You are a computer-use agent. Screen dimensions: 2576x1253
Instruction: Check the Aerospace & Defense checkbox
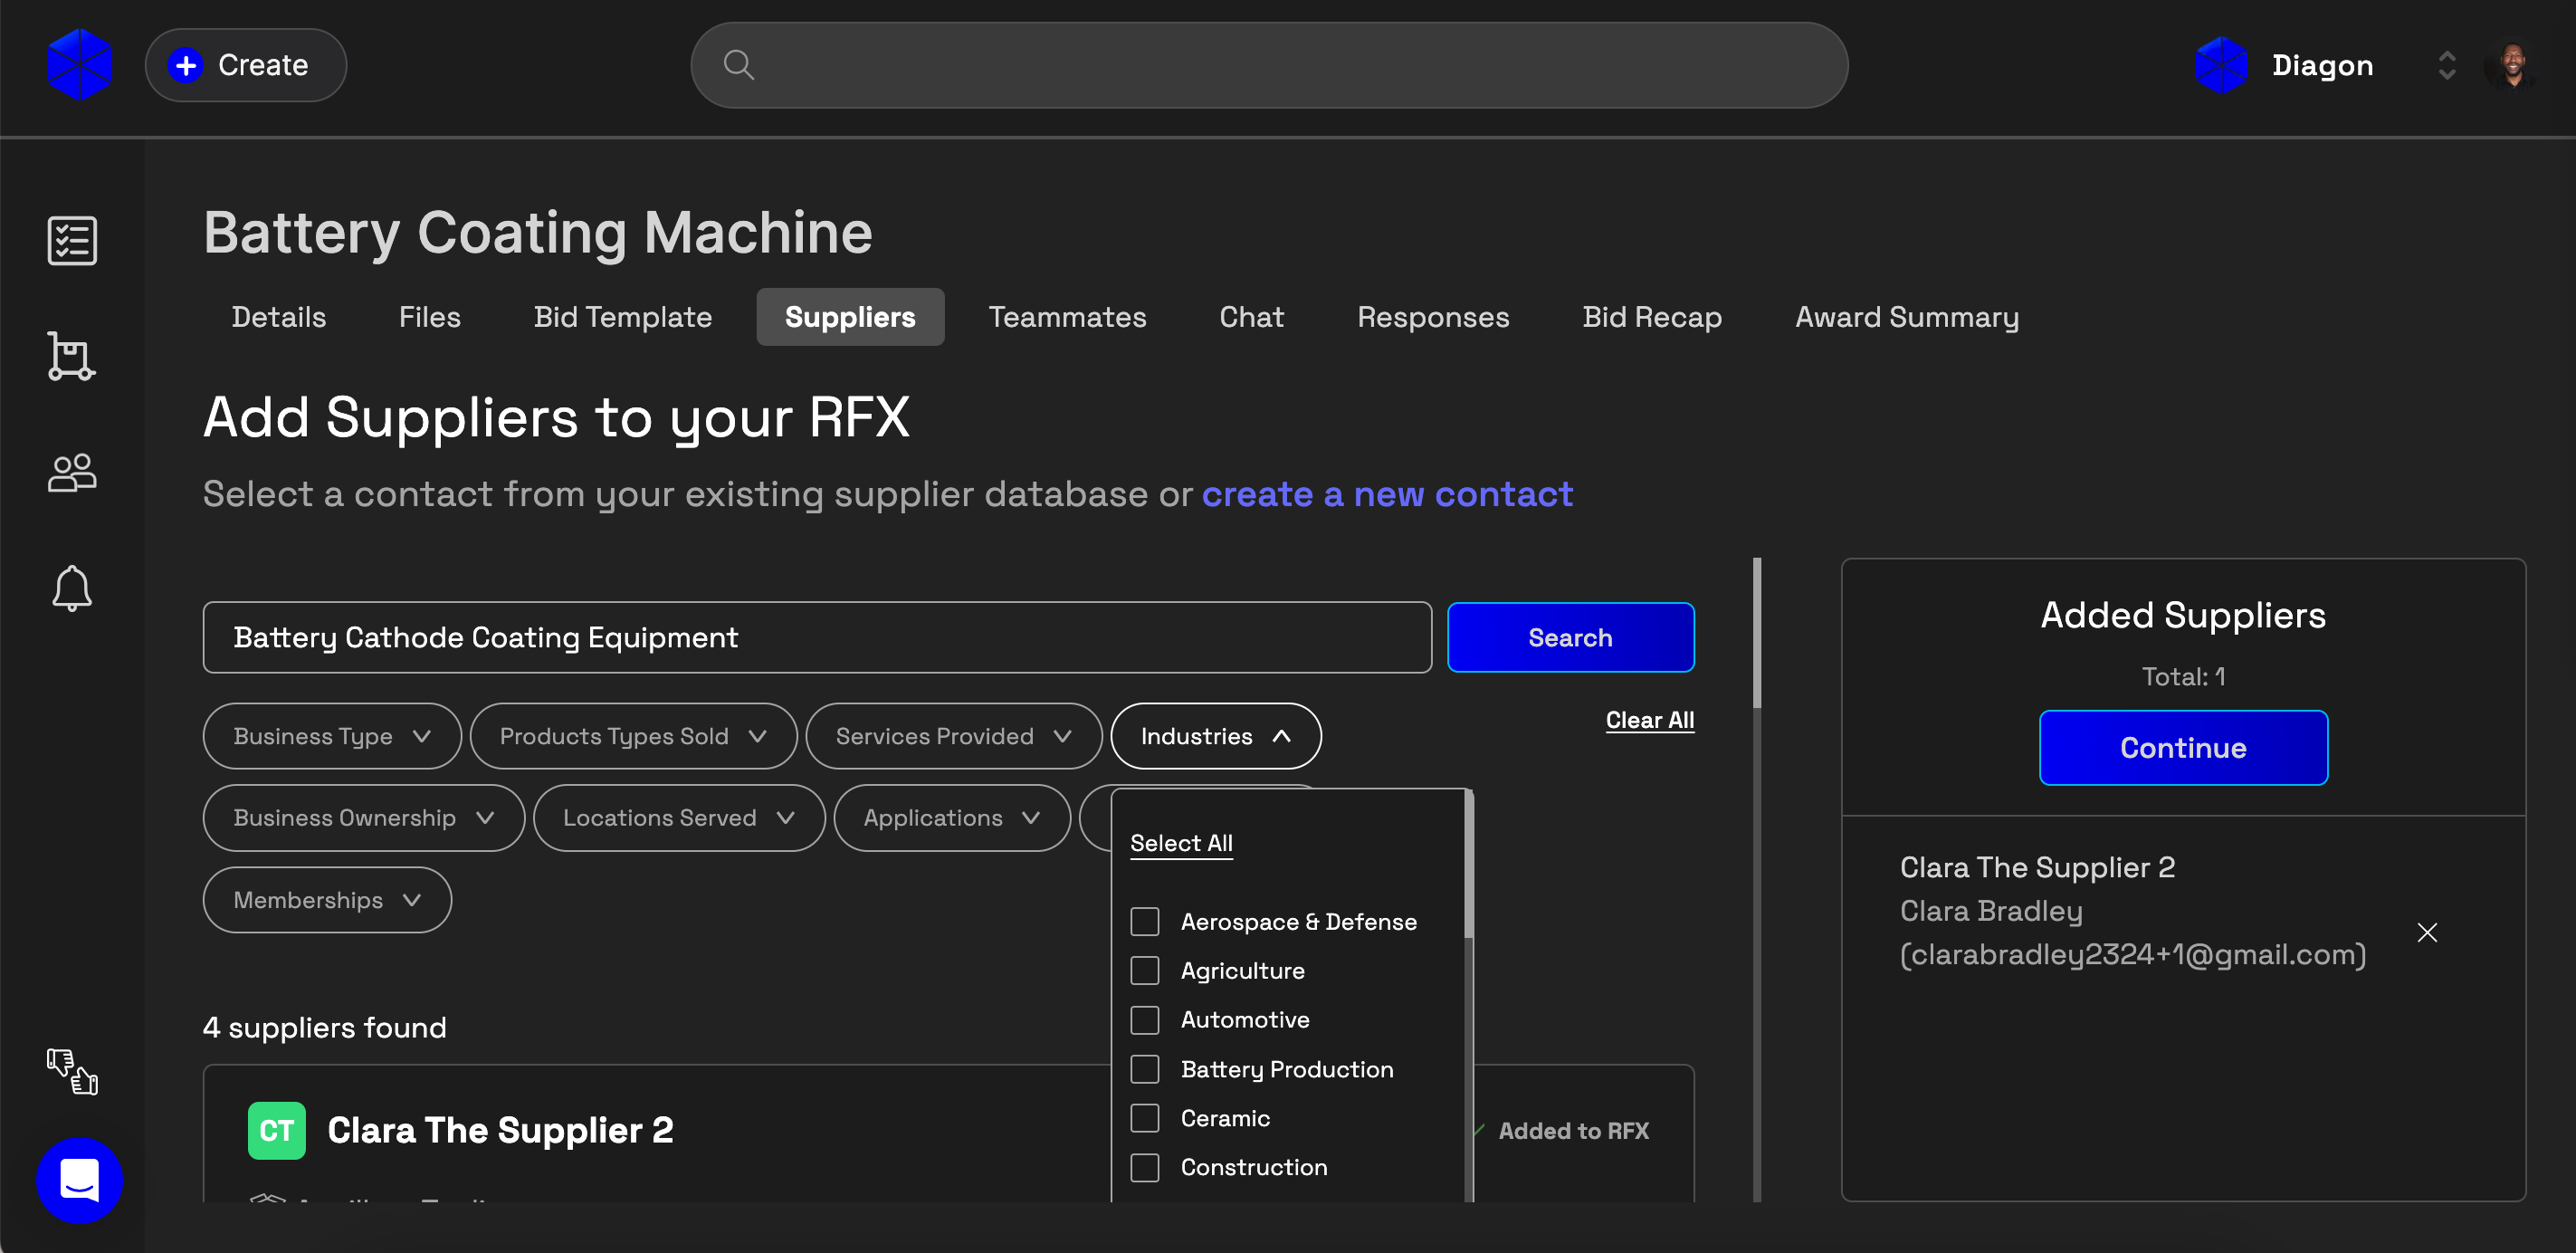1145,921
